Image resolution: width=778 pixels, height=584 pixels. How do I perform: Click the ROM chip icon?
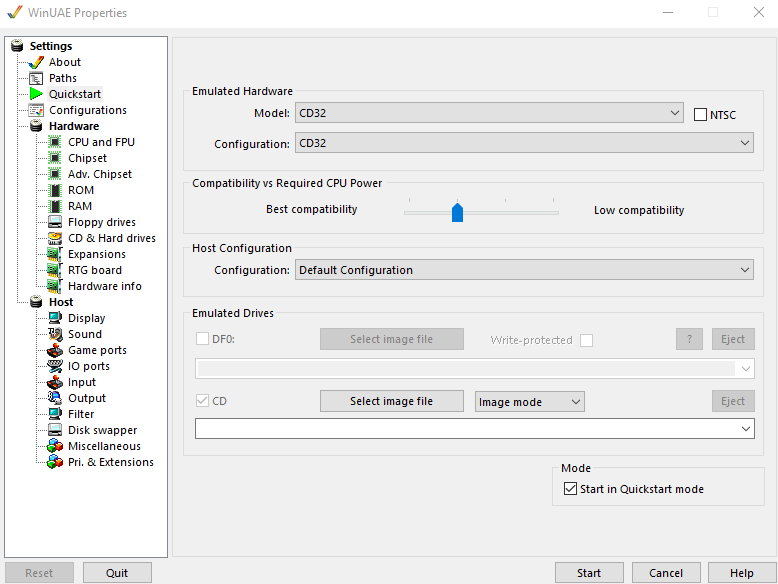click(55, 190)
